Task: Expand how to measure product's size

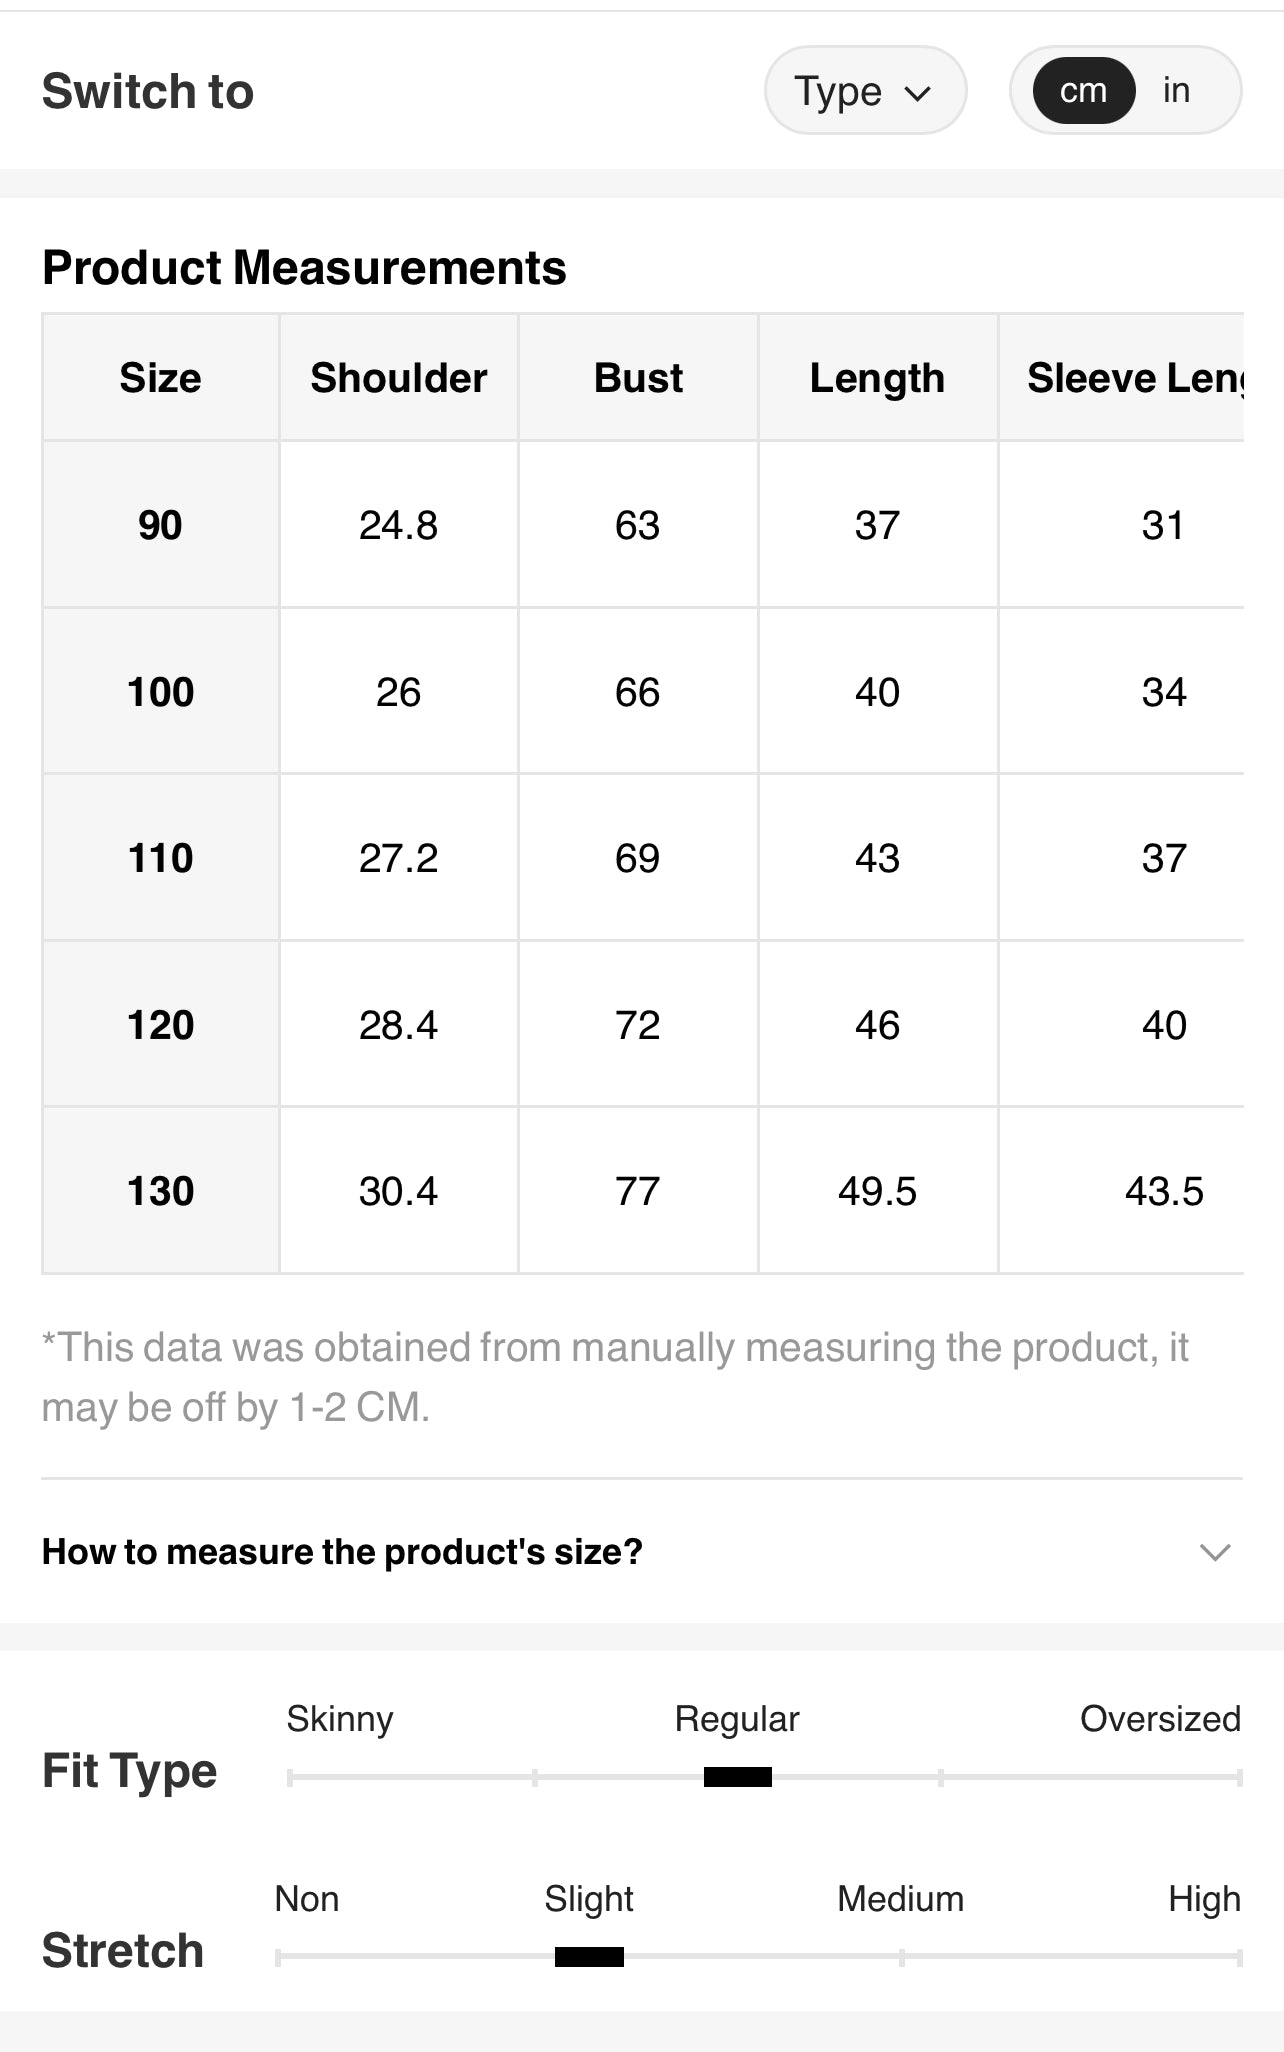Action: pyautogui.click(x=342, y=1551)
